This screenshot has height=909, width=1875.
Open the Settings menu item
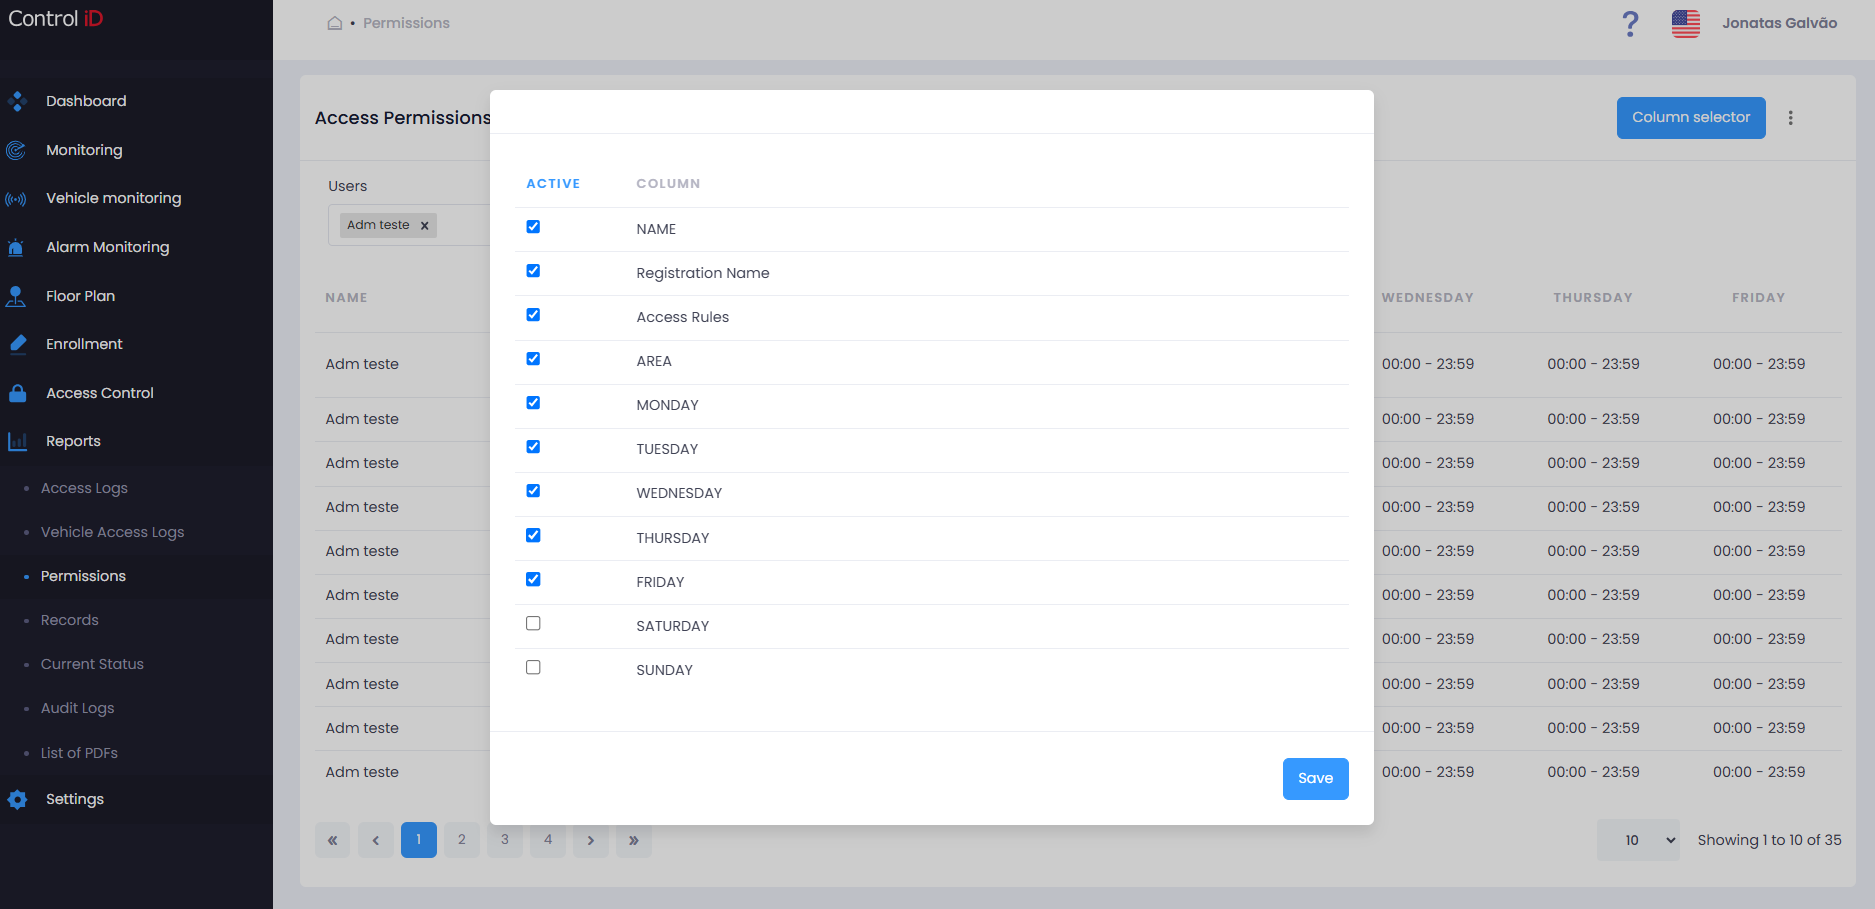[x=75, y=799]
